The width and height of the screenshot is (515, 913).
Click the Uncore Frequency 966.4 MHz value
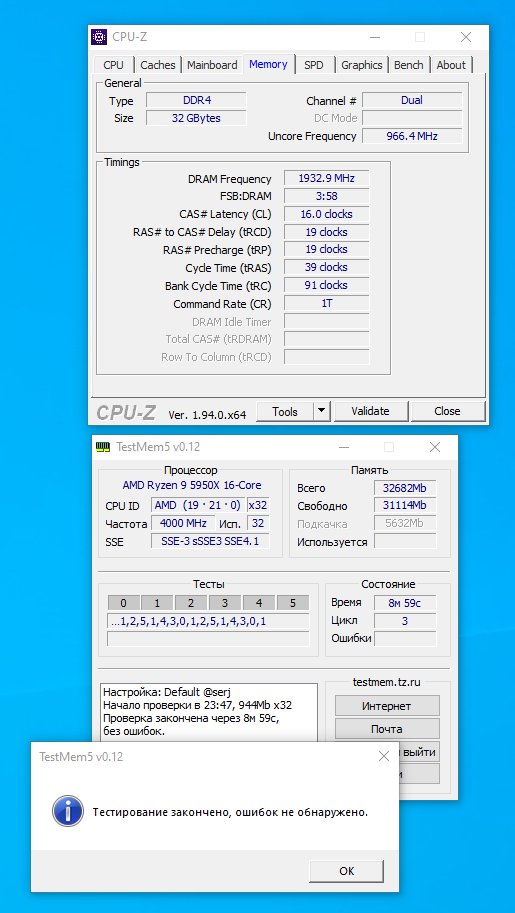(x=412, y=136)
